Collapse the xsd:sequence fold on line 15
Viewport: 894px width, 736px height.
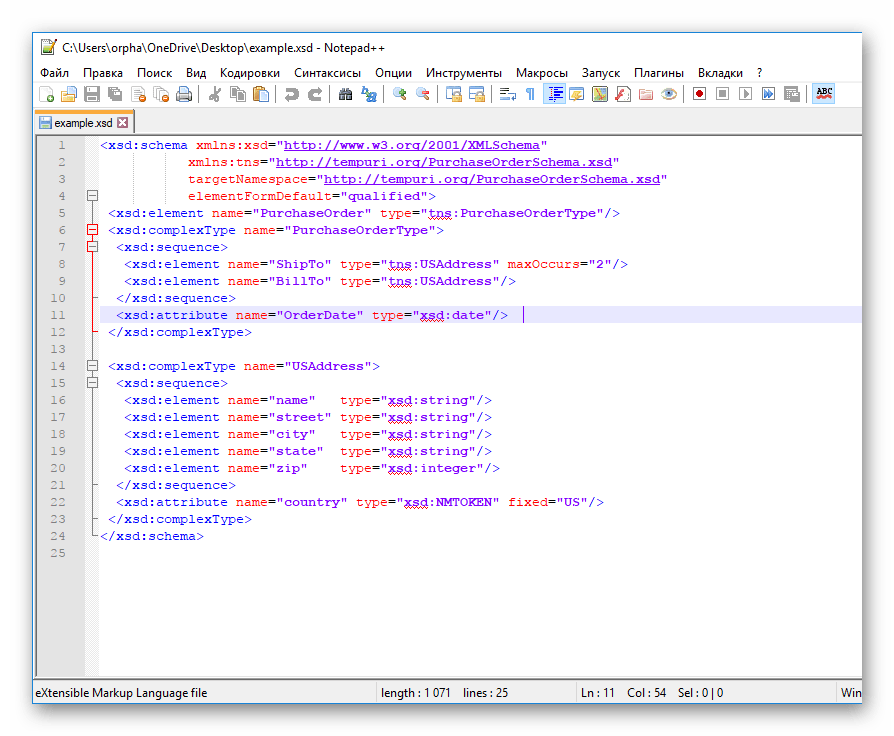pyautogui.click(x=92, y=383)
